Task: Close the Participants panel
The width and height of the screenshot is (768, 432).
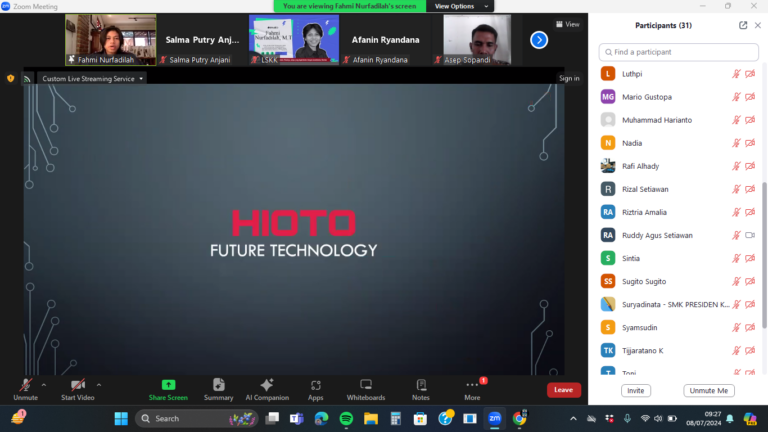Action: click(758, 25)
